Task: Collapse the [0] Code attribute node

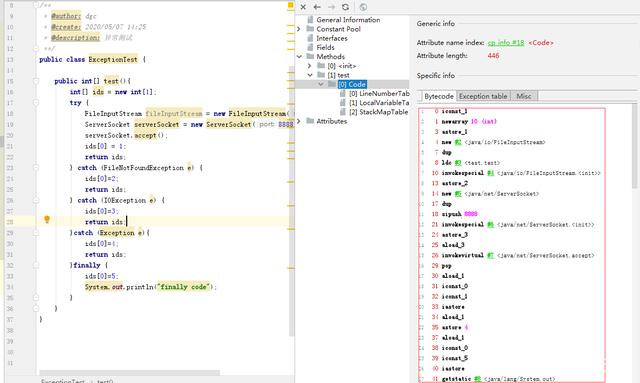Action: pos(321,84)
